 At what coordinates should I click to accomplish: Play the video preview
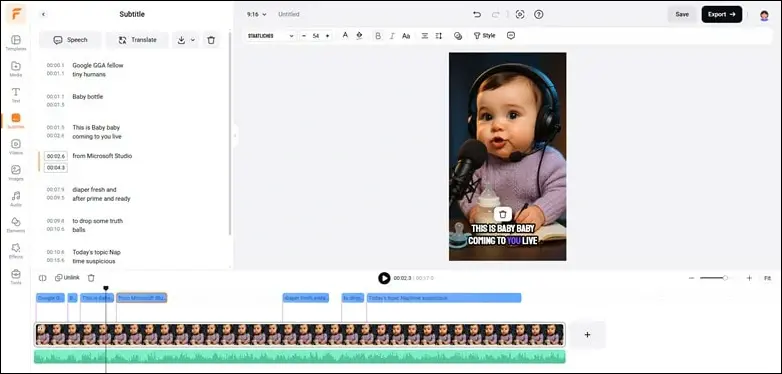pos(384,278)
